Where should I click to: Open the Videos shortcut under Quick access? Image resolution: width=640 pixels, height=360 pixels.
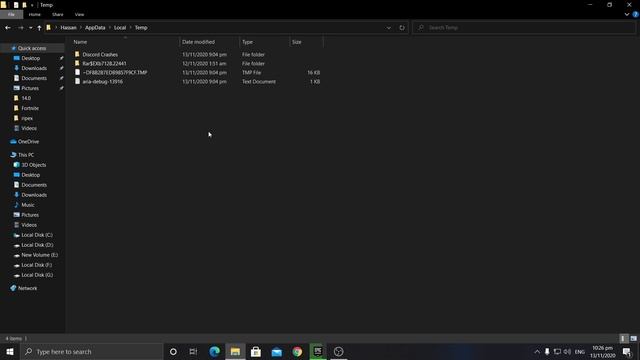[29, 128]
